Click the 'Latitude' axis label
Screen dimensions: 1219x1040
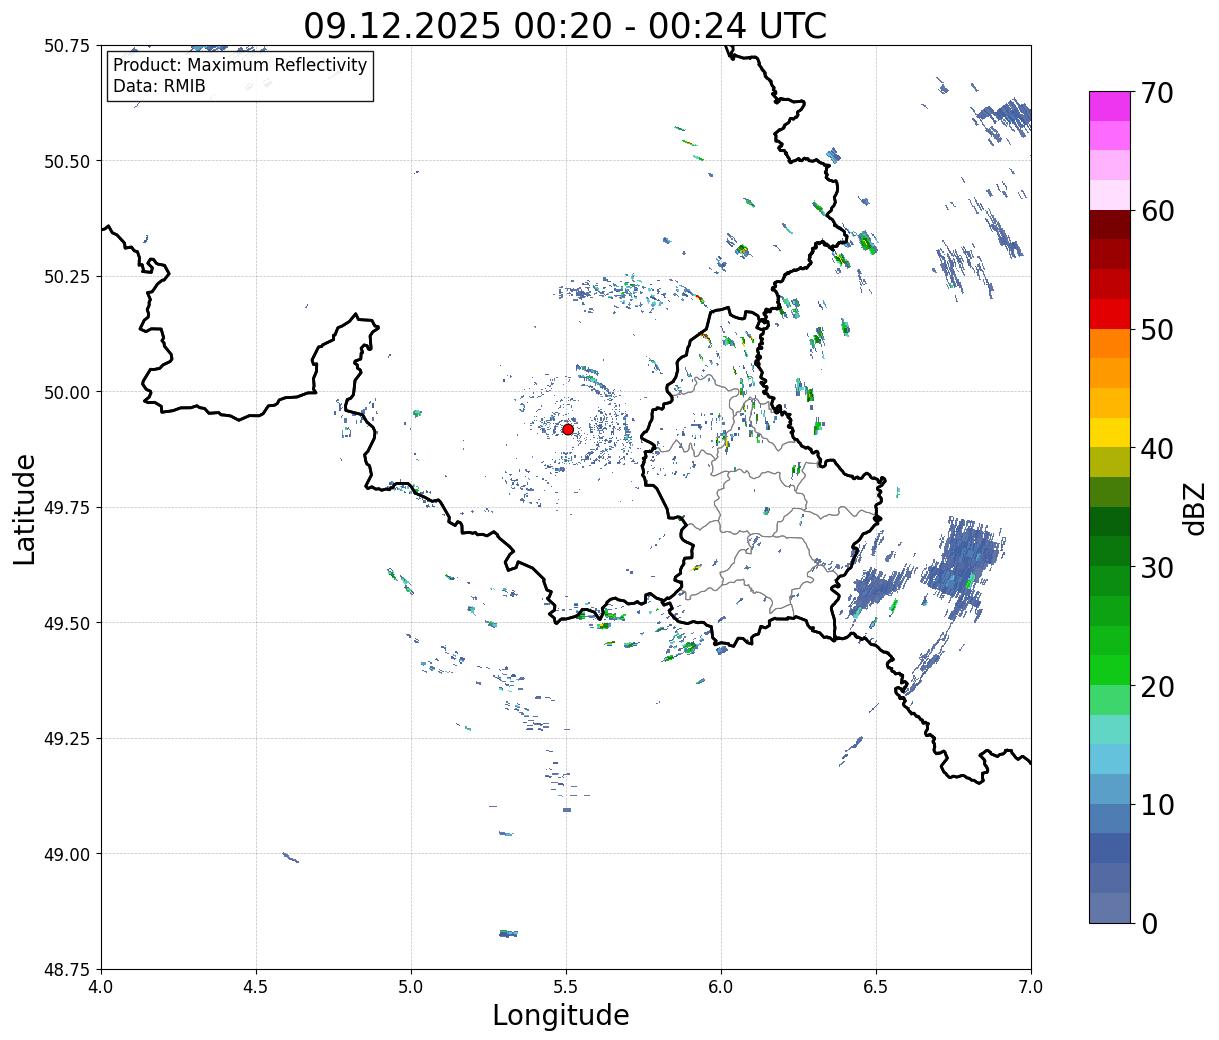point(25,508)
